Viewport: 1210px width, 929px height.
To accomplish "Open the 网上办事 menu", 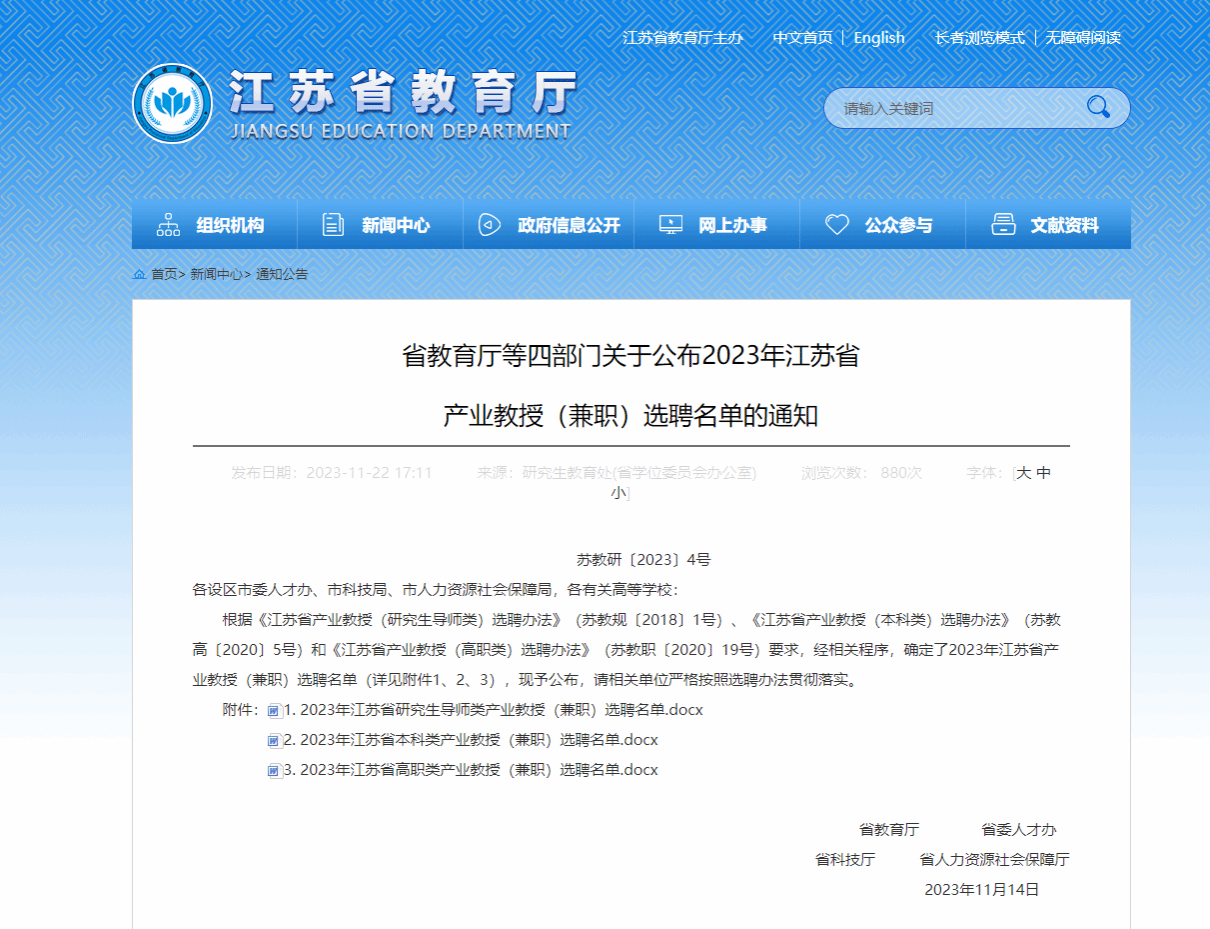I will pyautogui.click(x=732, y=226).
